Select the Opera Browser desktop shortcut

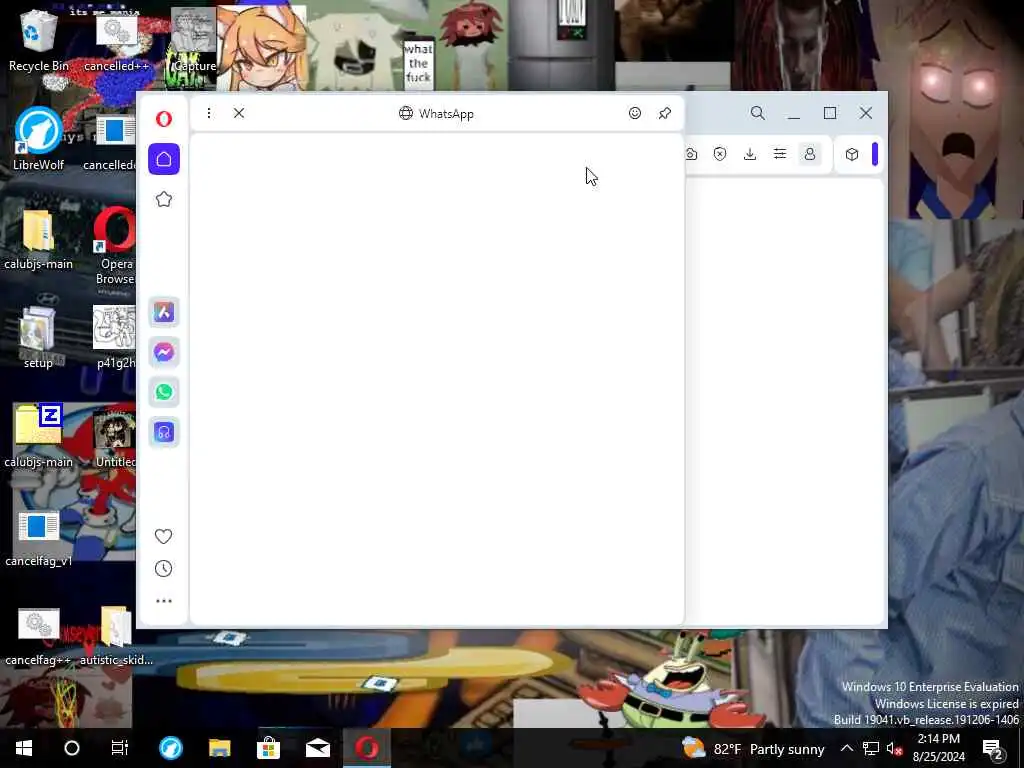coord(116,246)
